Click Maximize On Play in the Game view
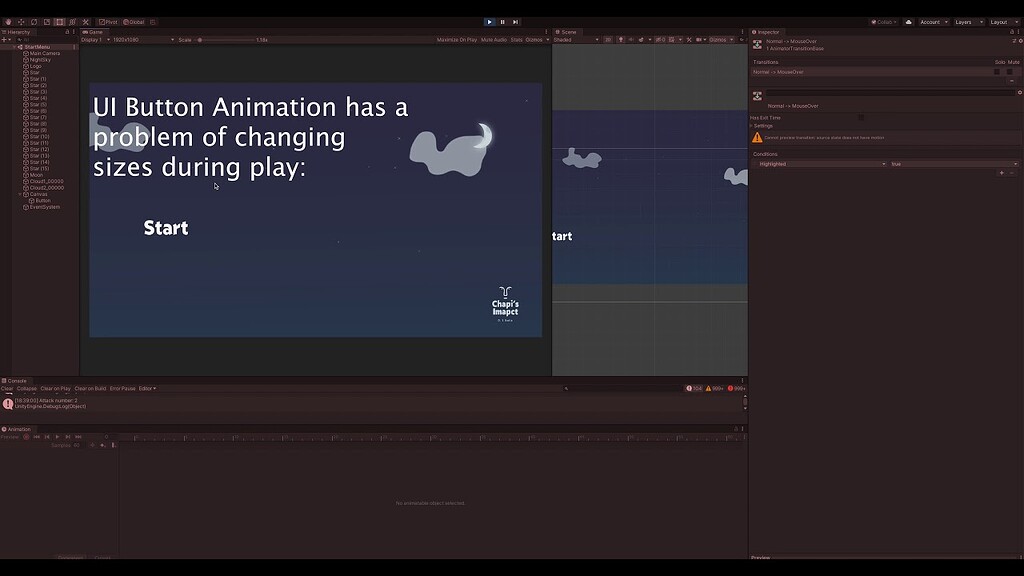Viewport: 1024px width, 576px height. (x=455, y=40)
